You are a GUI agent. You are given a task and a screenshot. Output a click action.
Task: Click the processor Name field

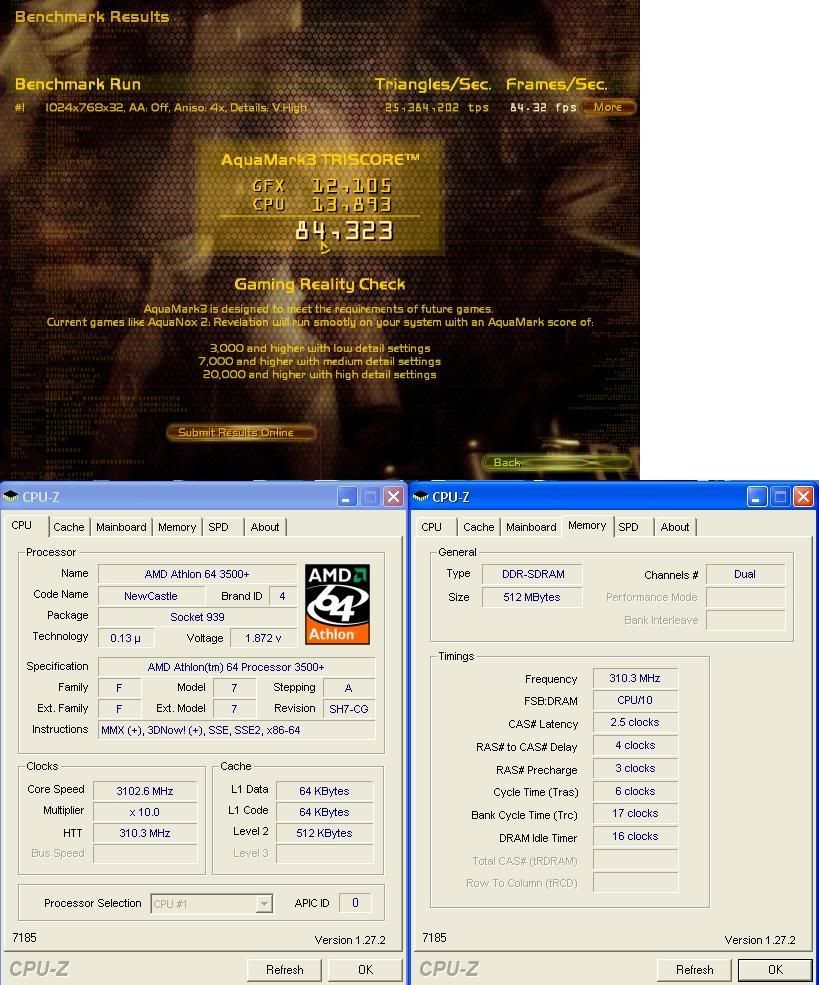pyautogui.click(x=197, y=574)
